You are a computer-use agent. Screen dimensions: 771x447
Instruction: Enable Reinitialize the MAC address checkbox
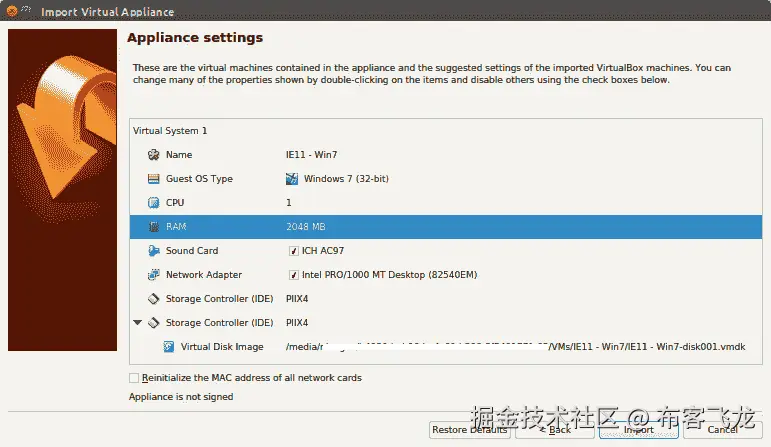(x=134, y=378)
